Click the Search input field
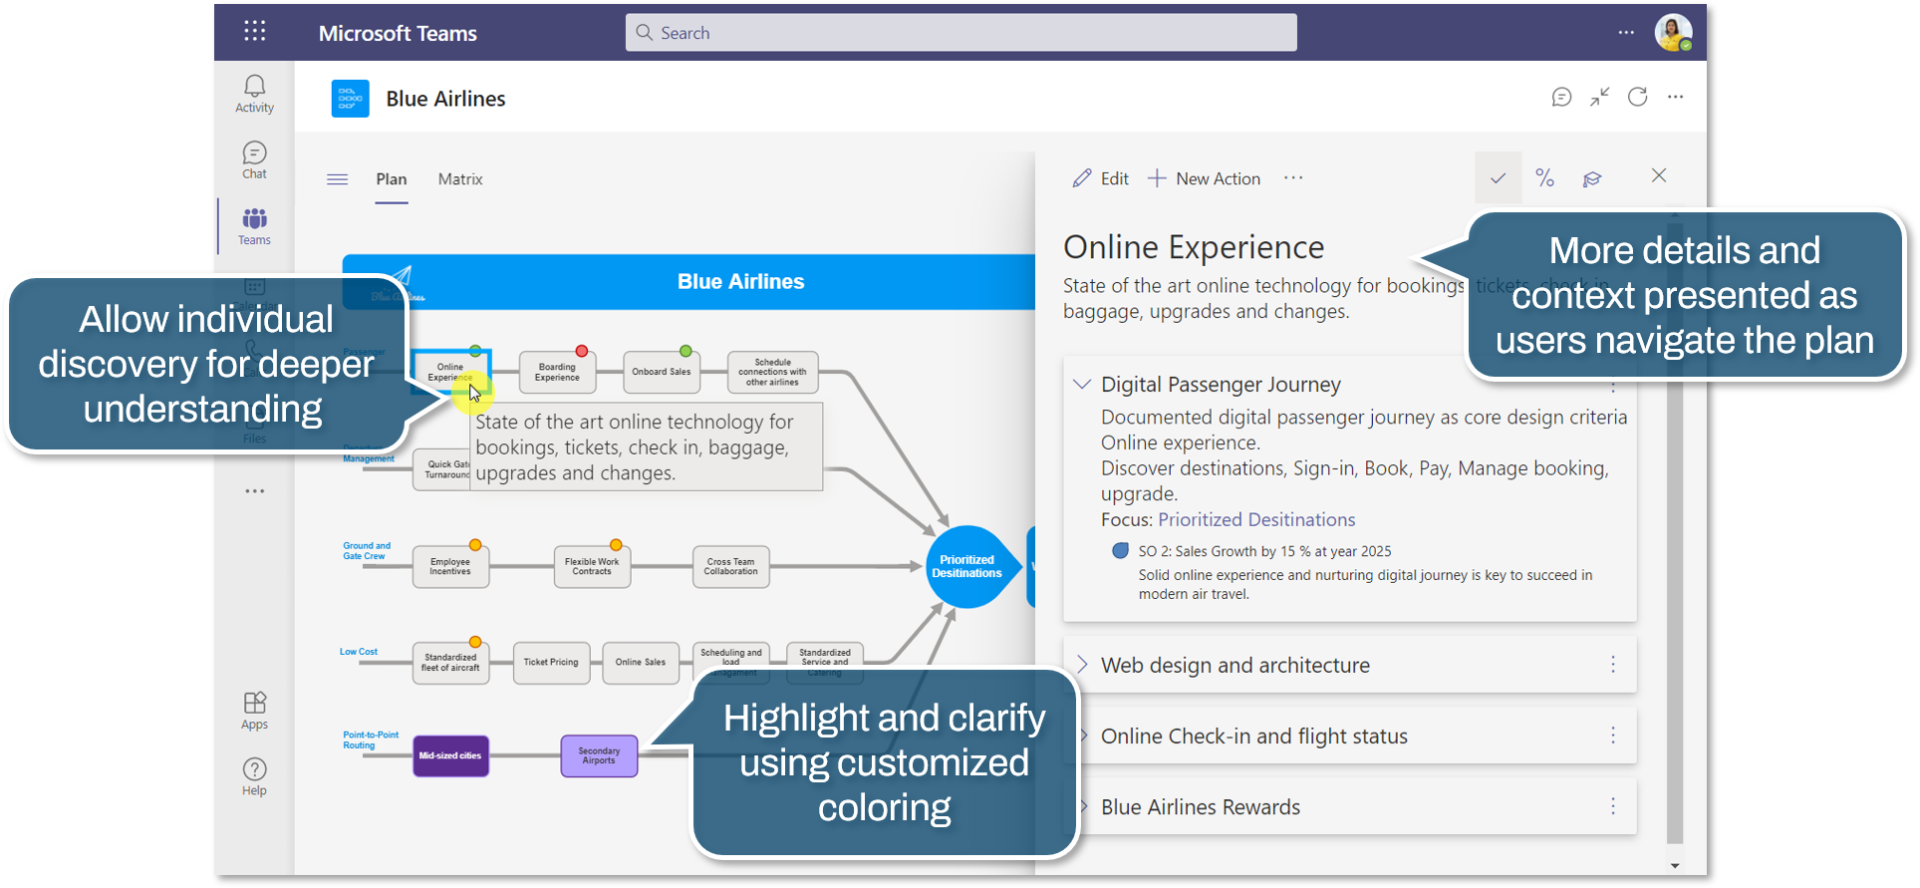The image size is (1920, 888). tap(961, 32)
